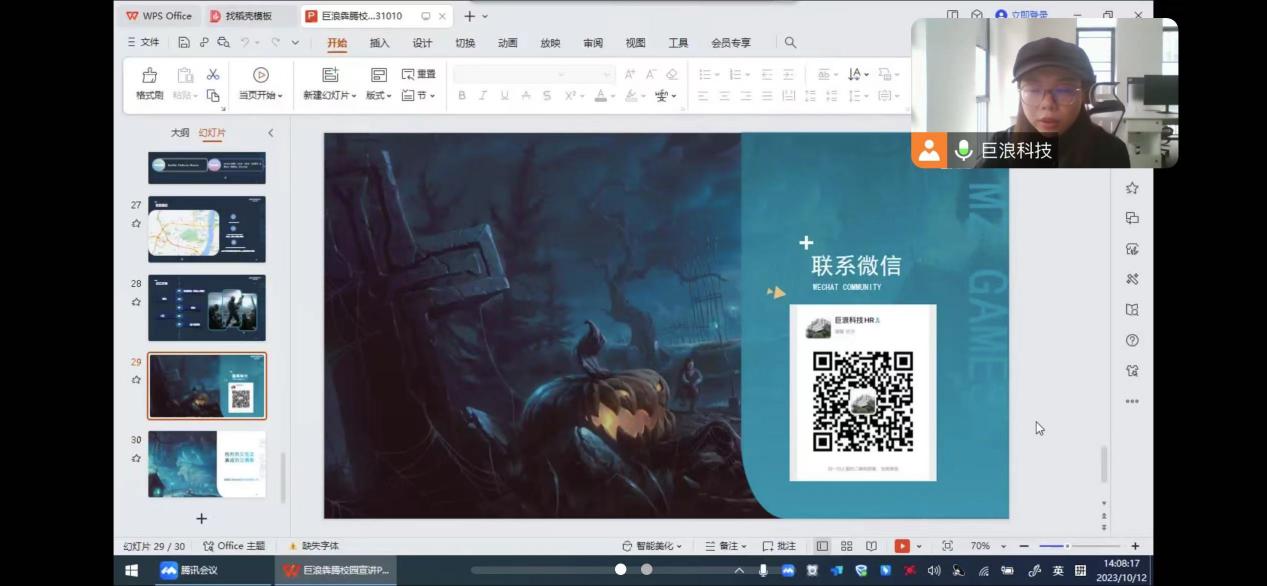Select slide 27 thumbnail with map
The height and width of the screenshot is (586, 1267).
click(207, 229)
